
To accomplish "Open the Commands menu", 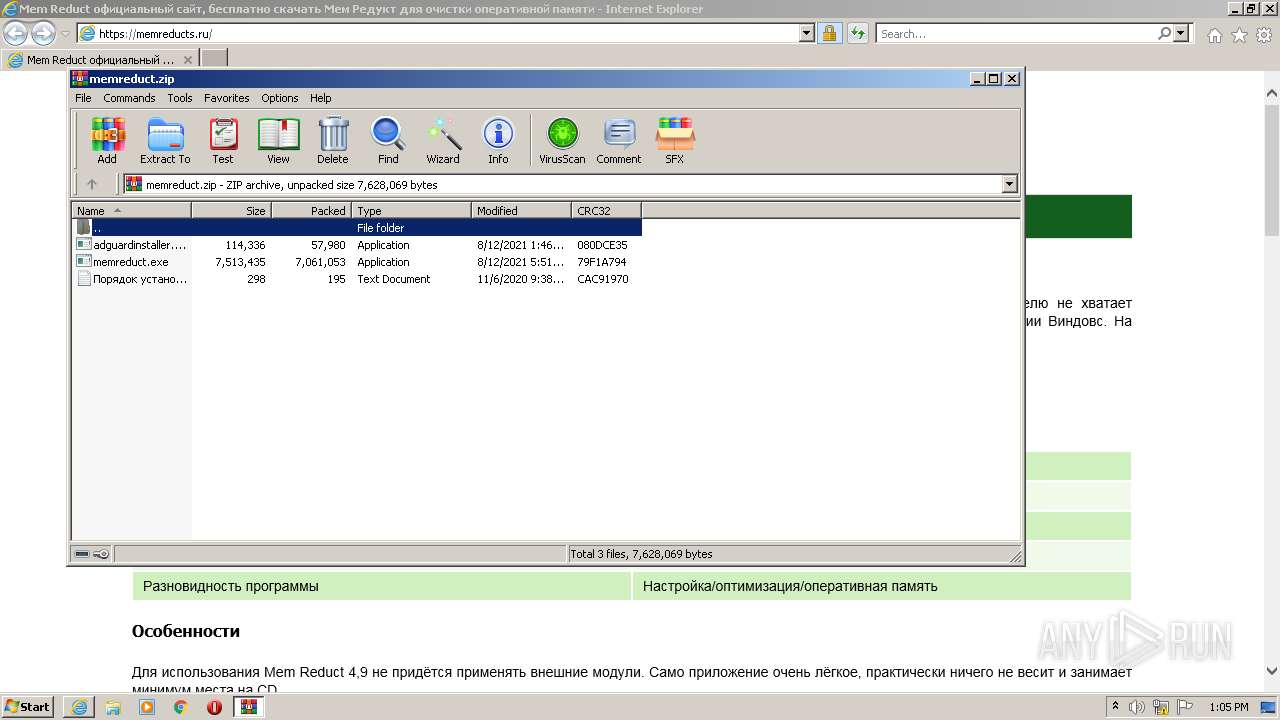I will (129, 98).
